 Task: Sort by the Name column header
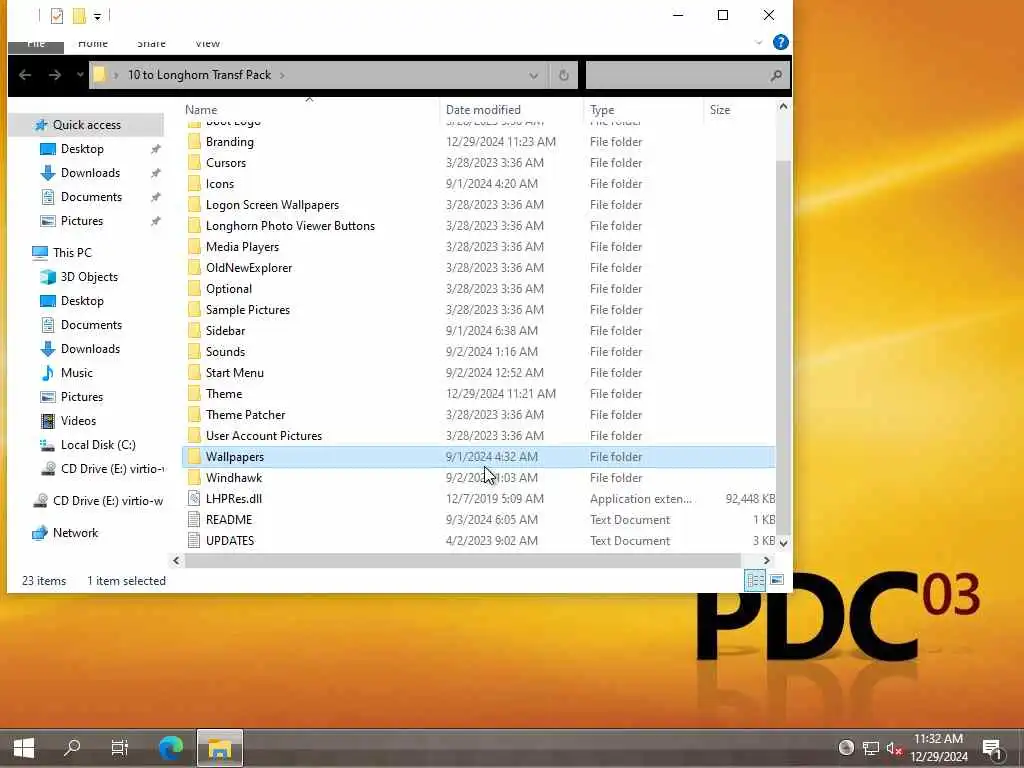click(200, 110)
